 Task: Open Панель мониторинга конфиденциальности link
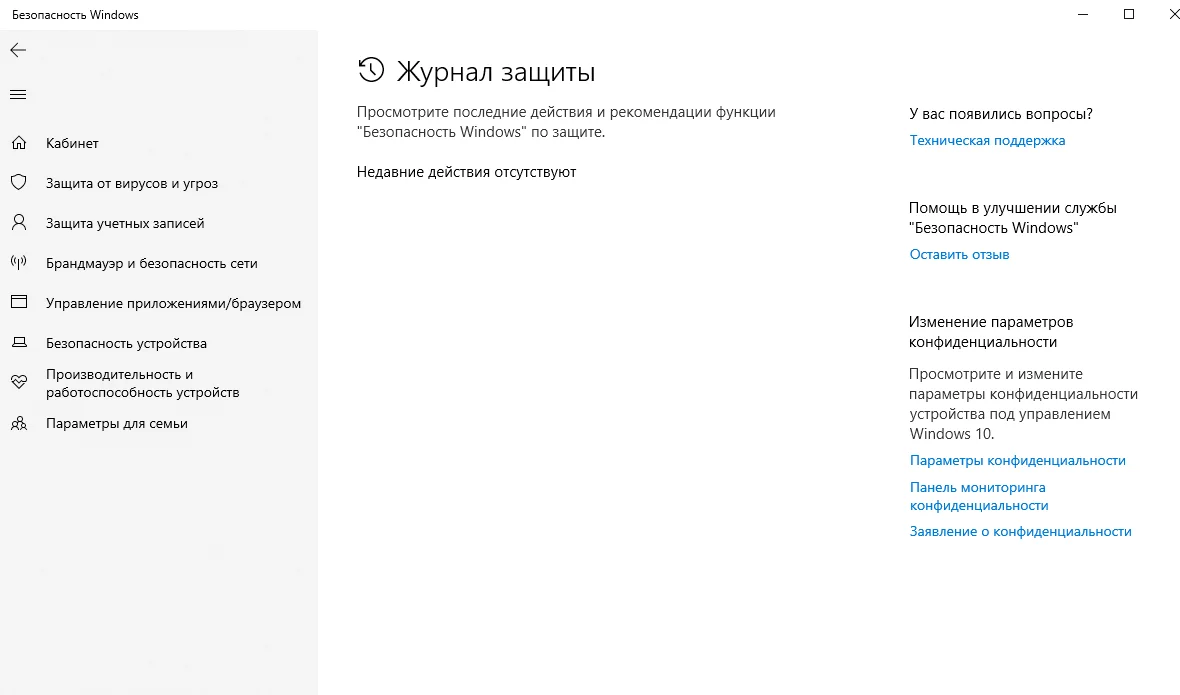tap(979, 496)
